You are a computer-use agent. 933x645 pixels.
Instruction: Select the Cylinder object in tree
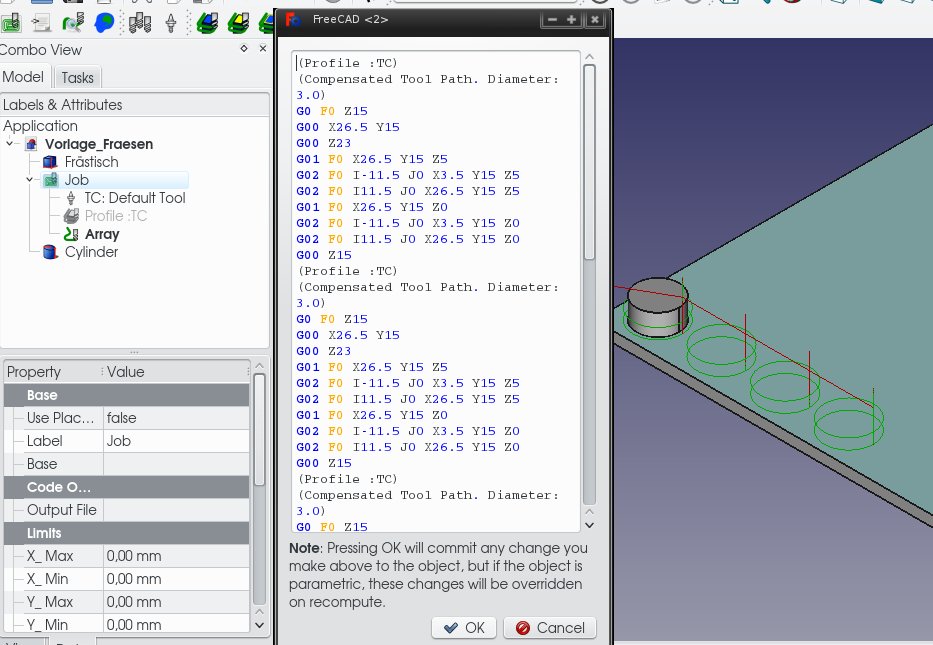91,252
